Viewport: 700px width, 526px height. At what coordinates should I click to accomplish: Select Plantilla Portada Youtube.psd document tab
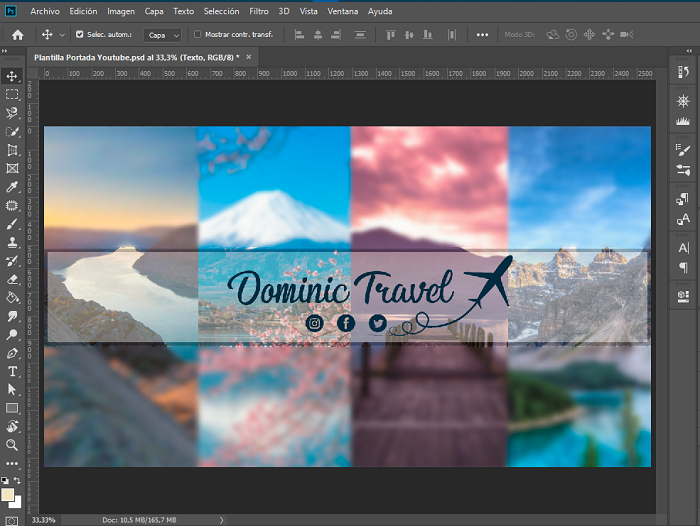[136, 57]
